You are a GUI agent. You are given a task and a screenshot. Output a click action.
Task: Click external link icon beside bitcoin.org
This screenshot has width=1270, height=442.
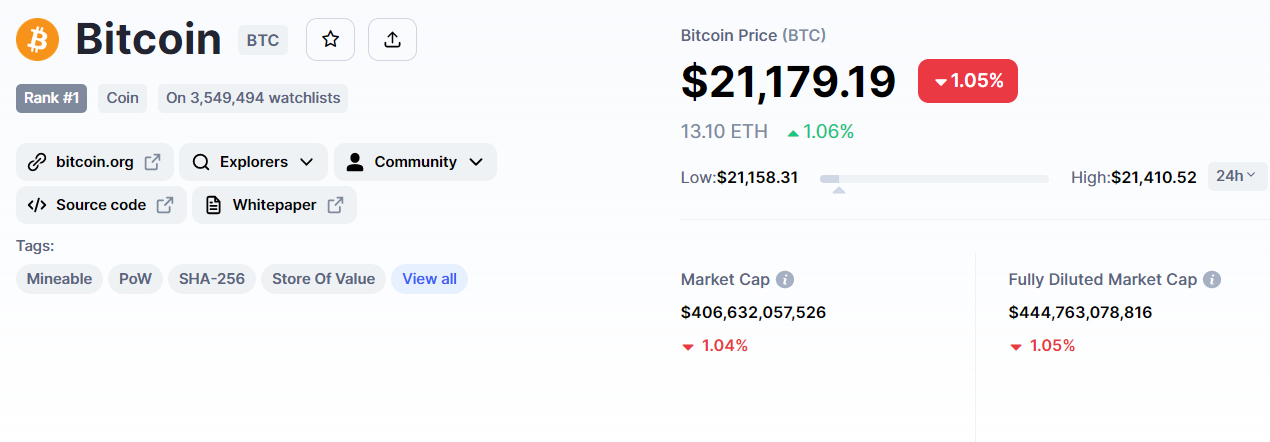[x=152, y=162]
